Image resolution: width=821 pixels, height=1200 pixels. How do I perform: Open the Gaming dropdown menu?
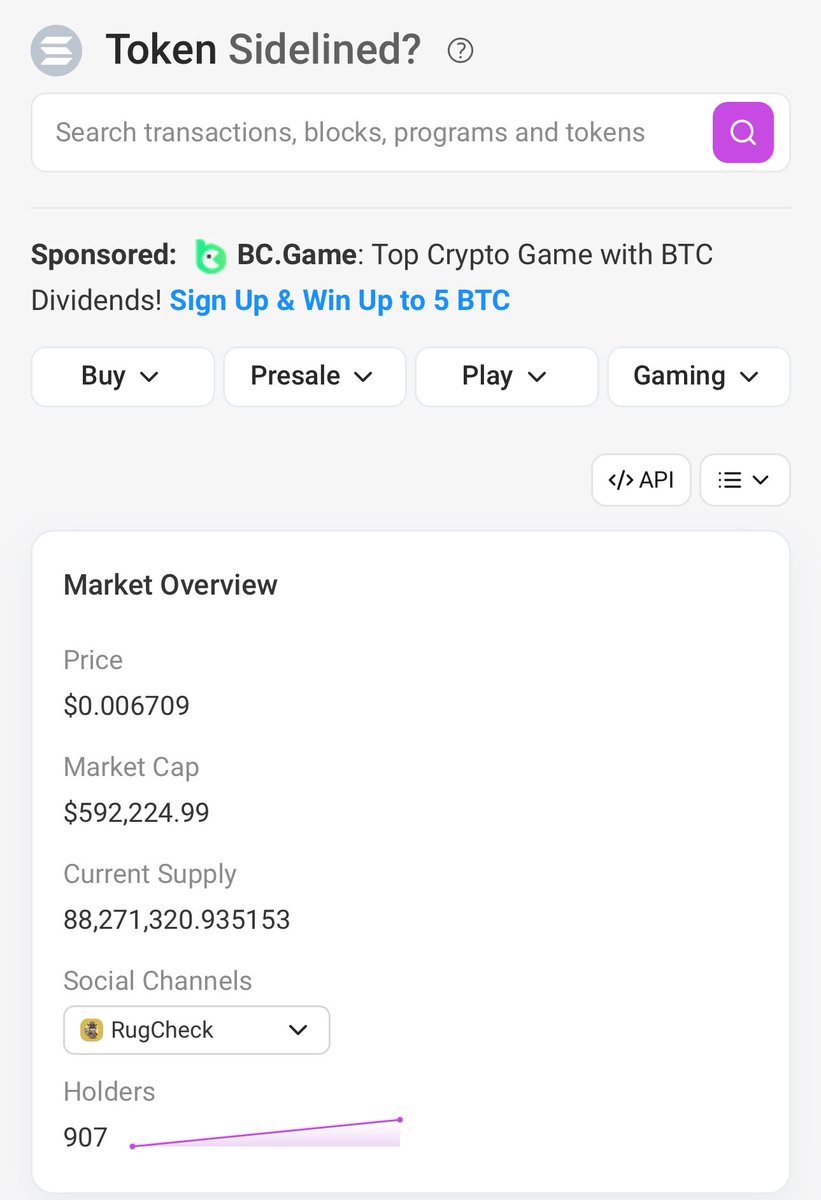click(699, 376)
